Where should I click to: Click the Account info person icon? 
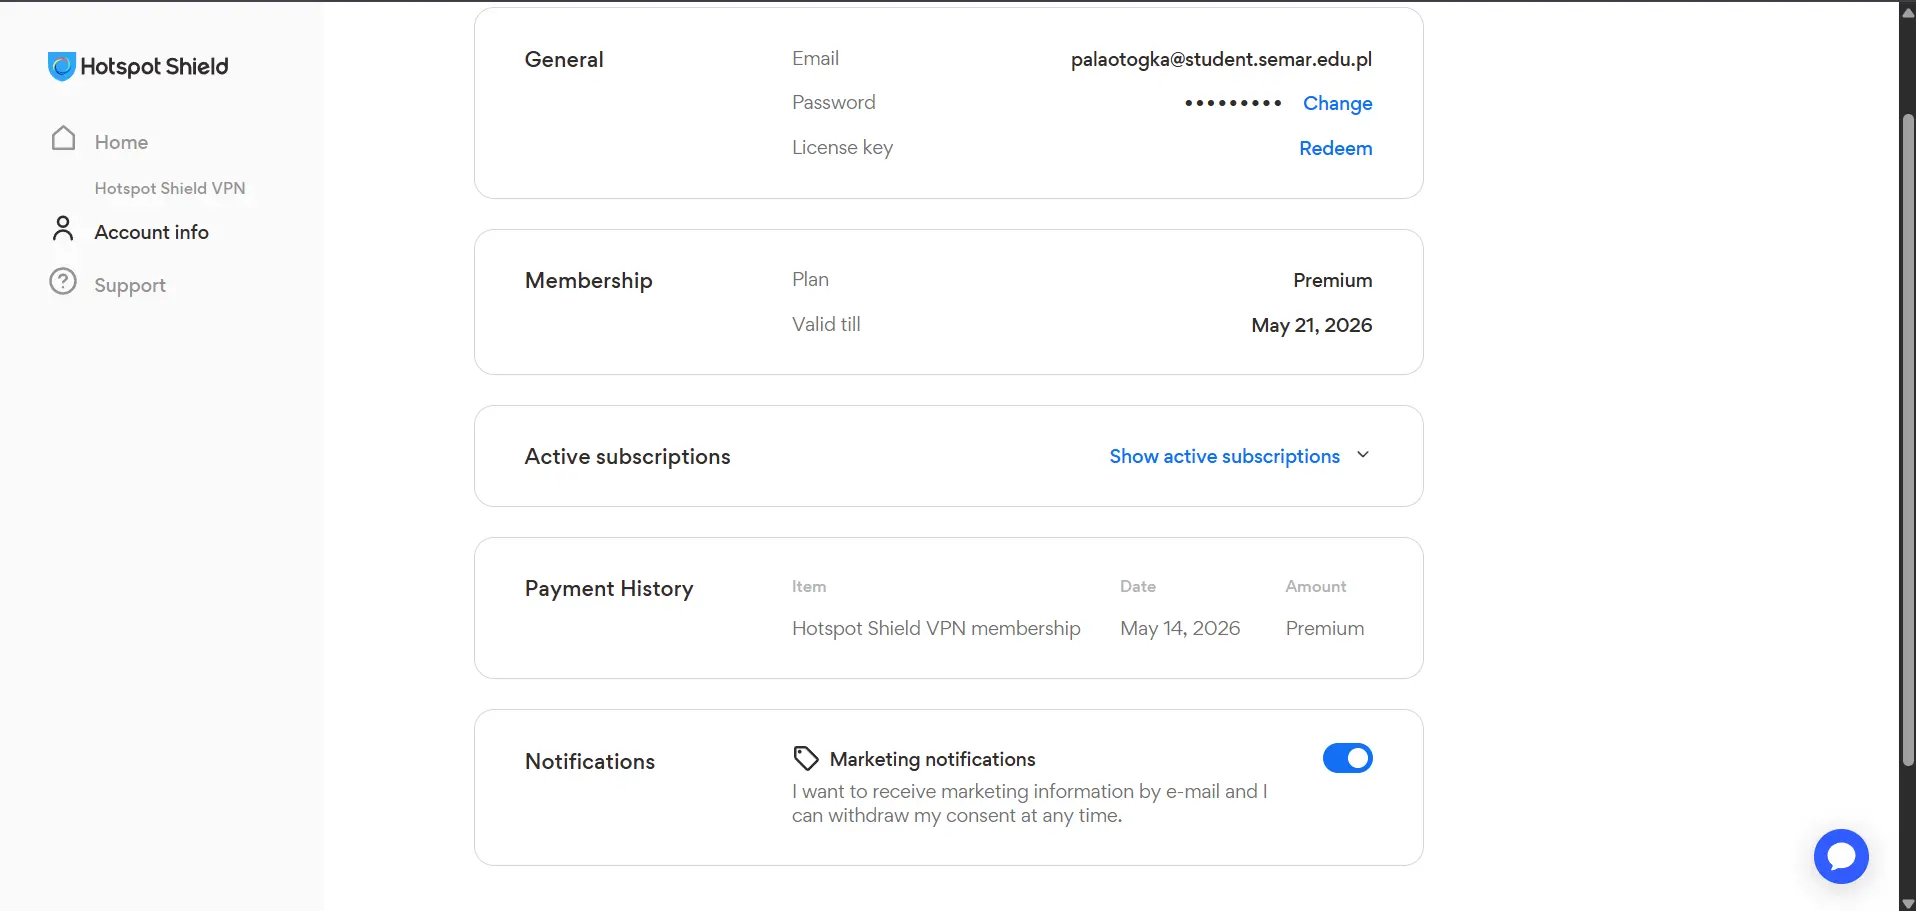63,229
